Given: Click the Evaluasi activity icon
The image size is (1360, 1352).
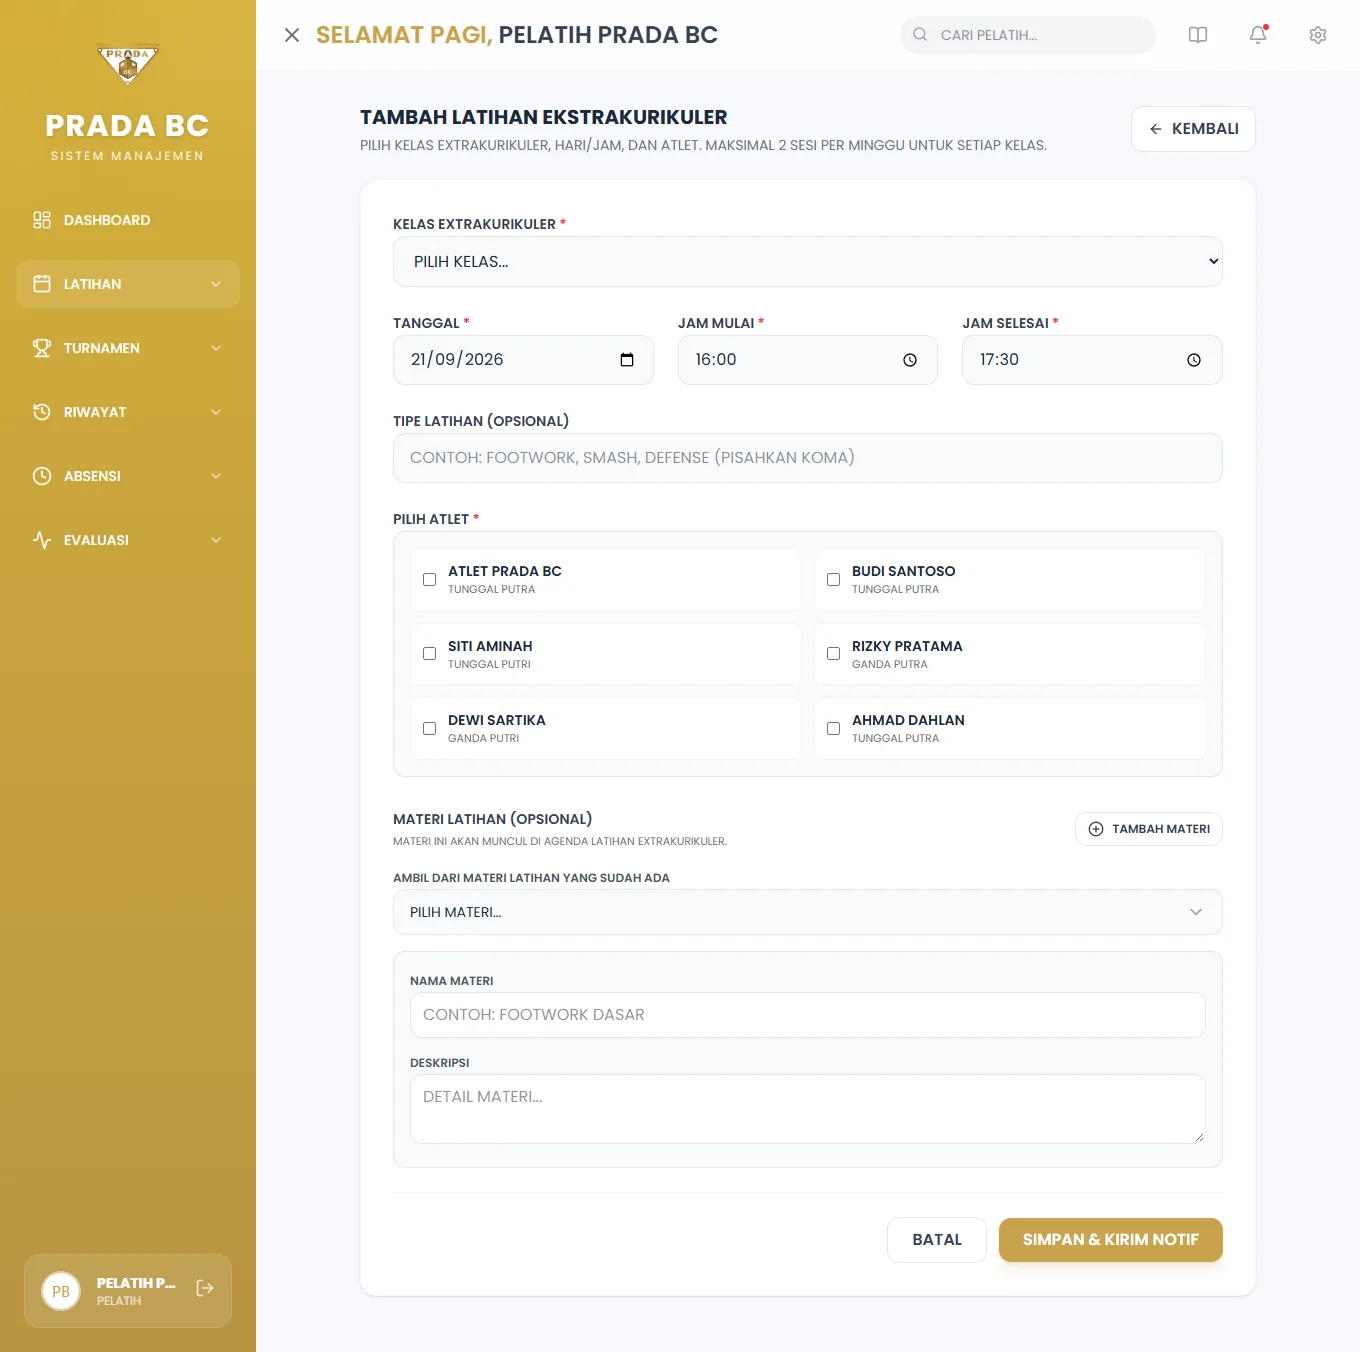Looking at the screenshot, I should tap(42, 540).
